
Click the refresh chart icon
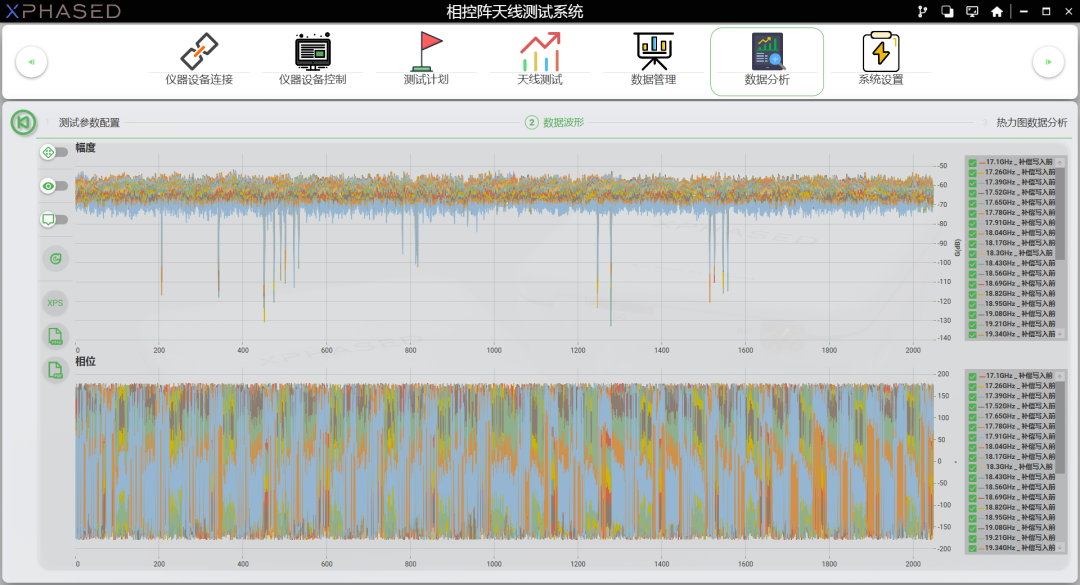click(x=55, y=259)
